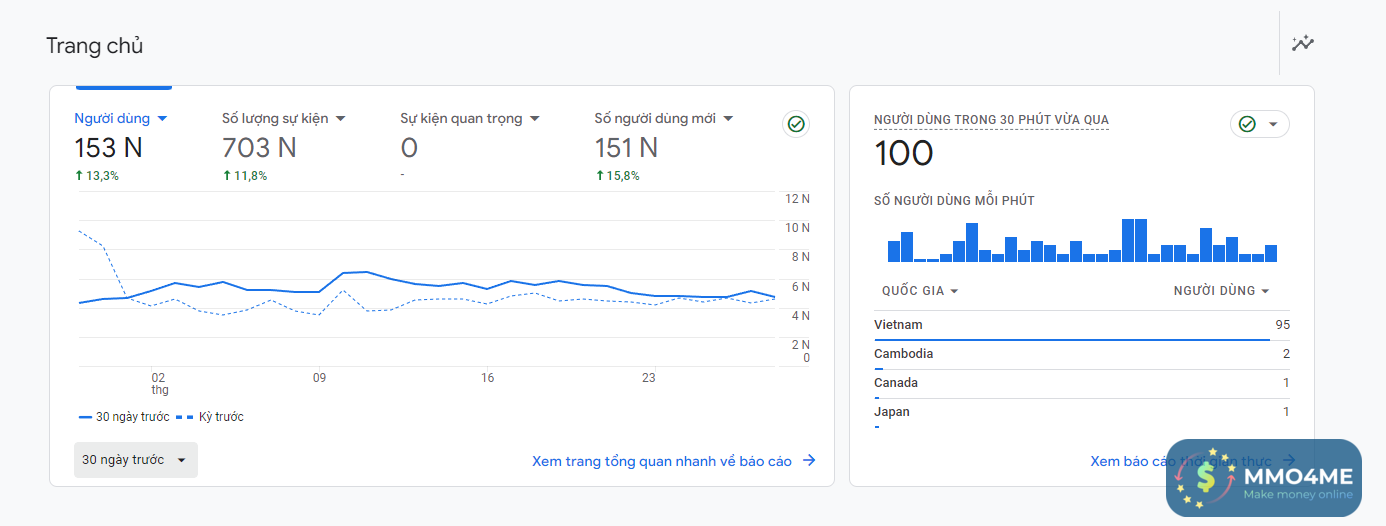The image size is (1386, 526).
Task: Click the Vietnam country row
Action: pos(1081,325)
